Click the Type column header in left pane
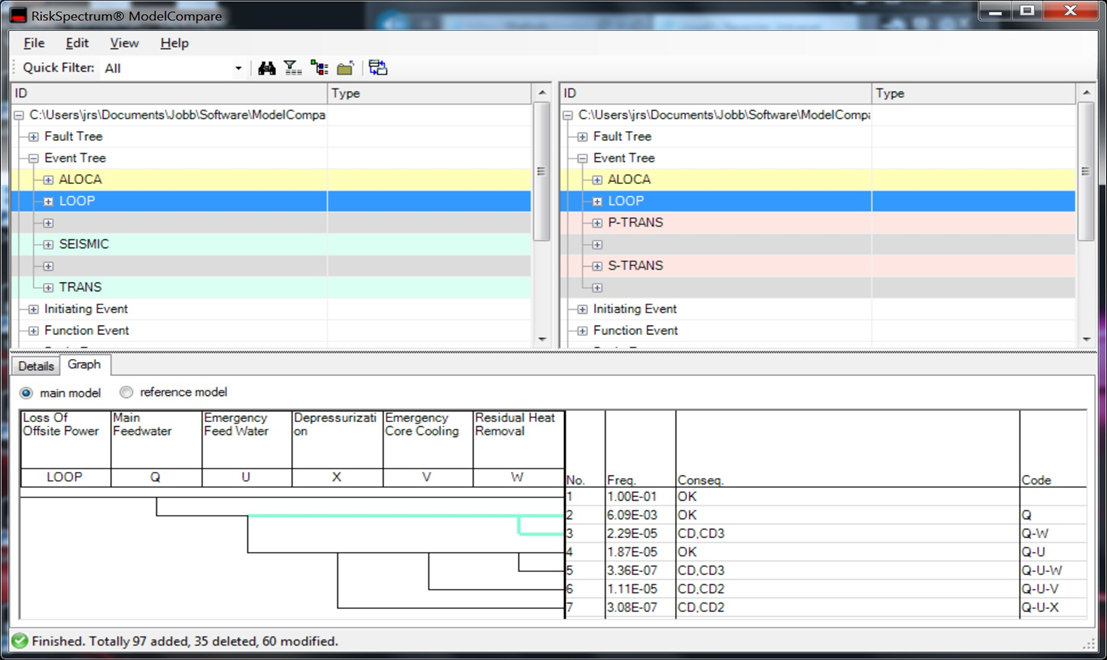Screen dimensions: 1107x660 345,93
